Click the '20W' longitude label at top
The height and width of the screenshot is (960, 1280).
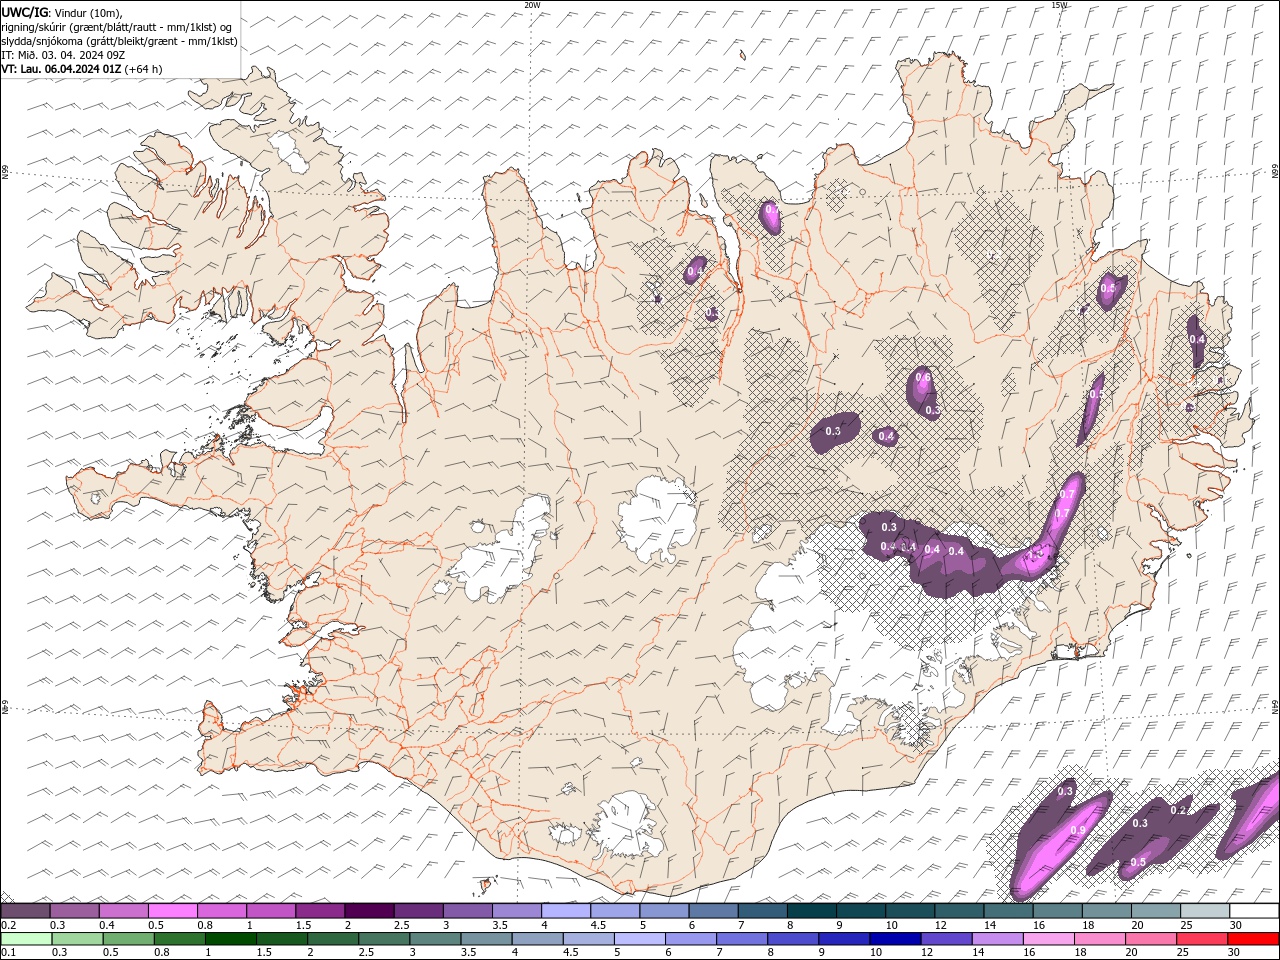pyautogui.click(x=532, y=5)
